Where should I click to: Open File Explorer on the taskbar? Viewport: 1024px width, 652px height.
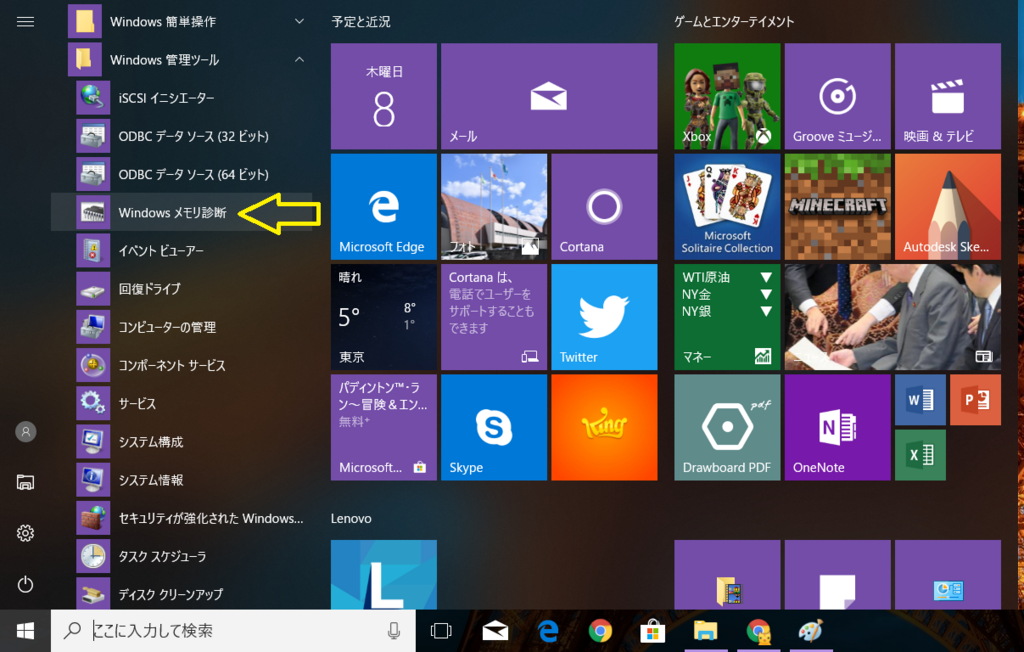click(705, 631)
